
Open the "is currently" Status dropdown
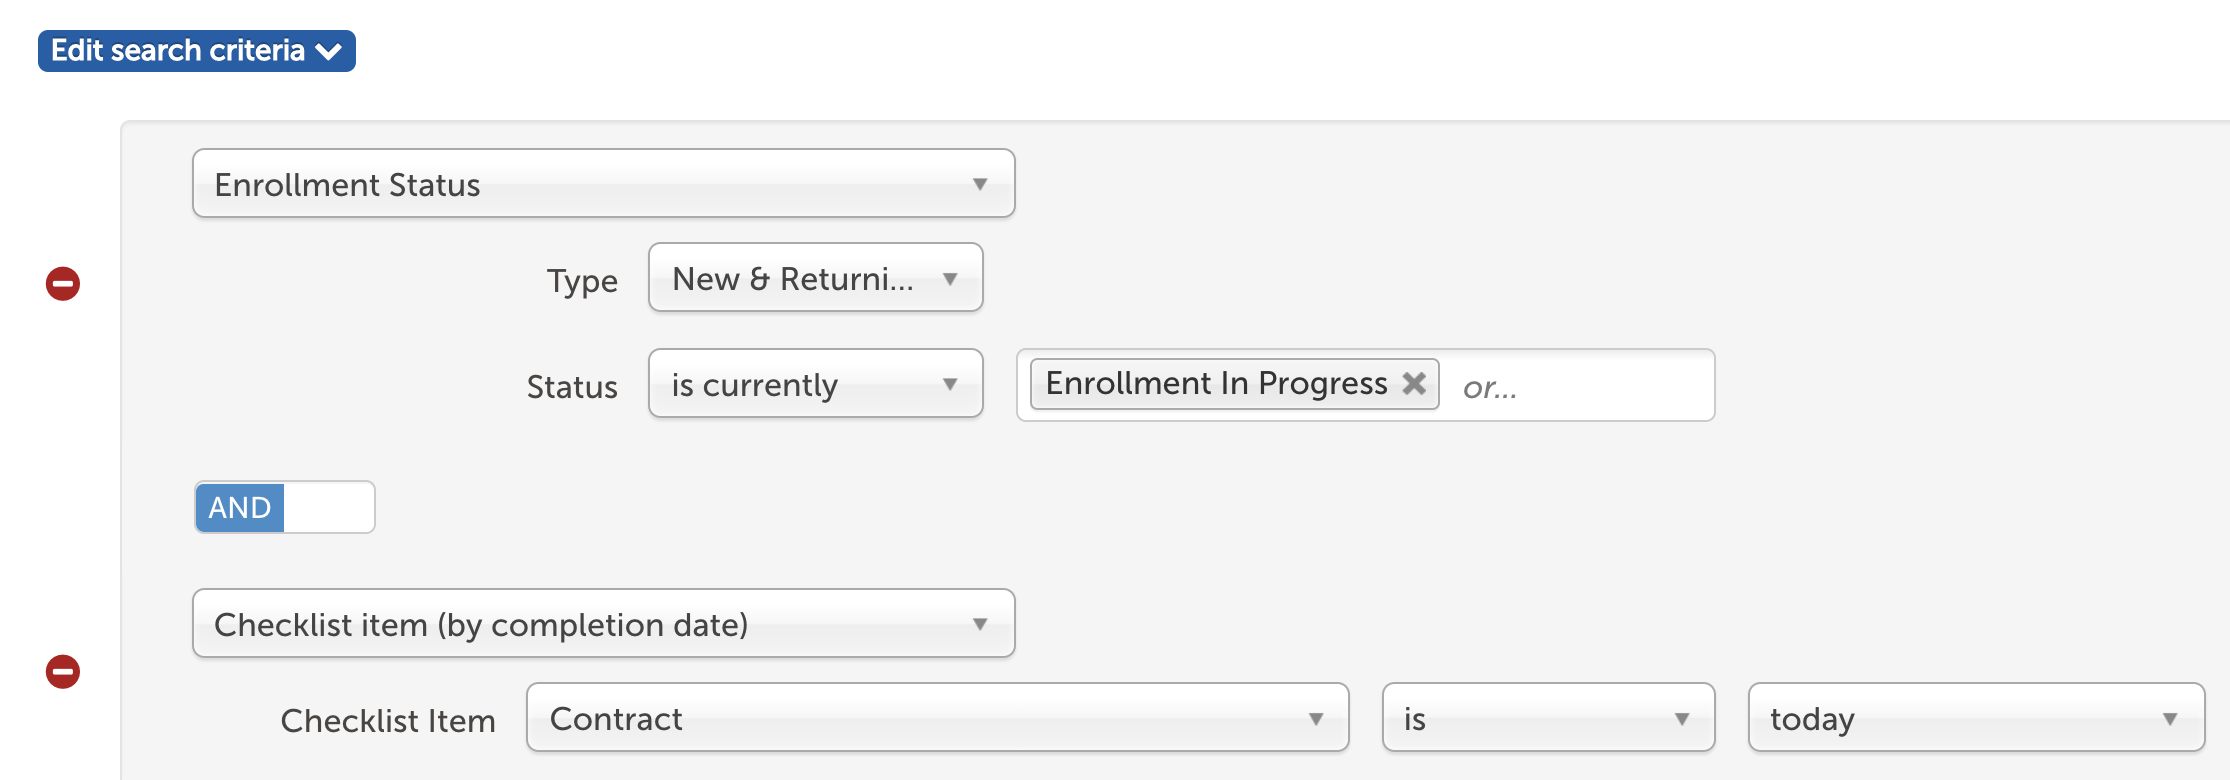pos(816,384)
